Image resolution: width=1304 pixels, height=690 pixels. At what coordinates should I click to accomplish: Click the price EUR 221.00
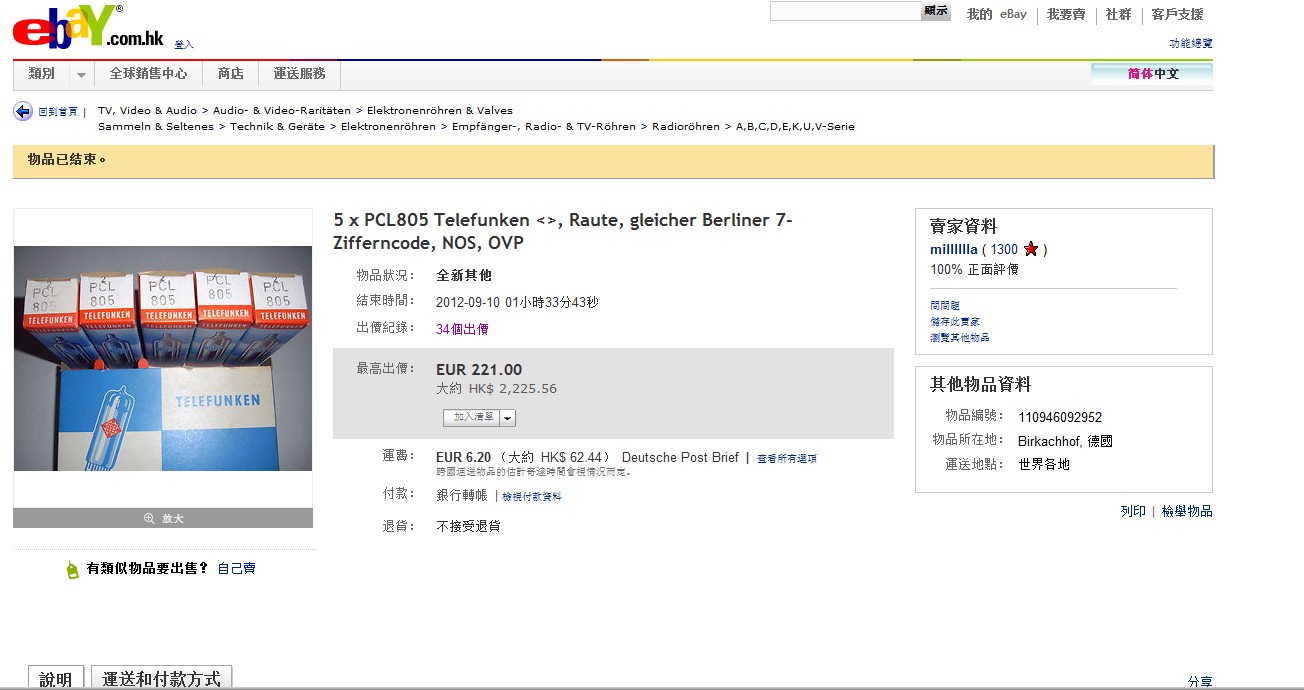click(x=479, y=370)
